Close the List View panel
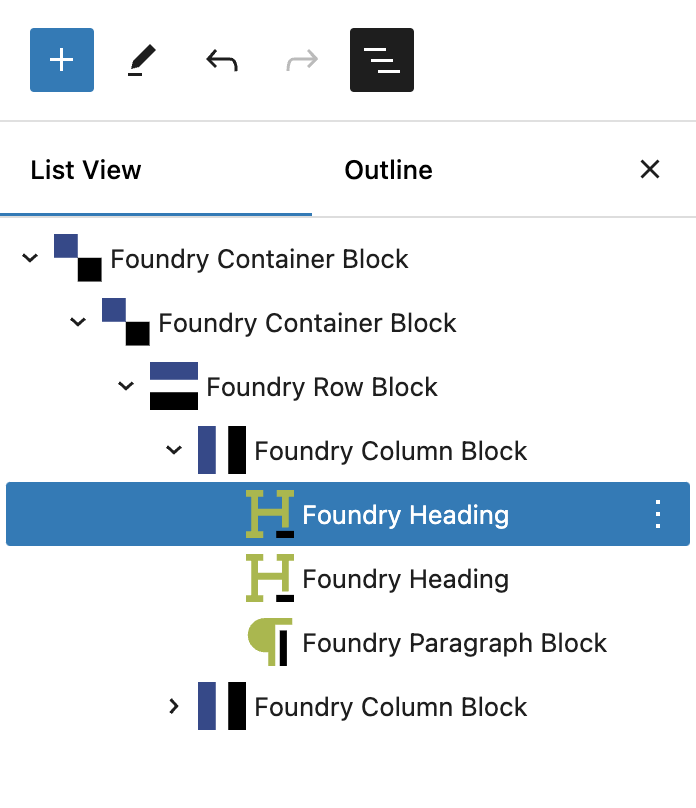This screenshot has height=808, width=696. coord(650,169)
